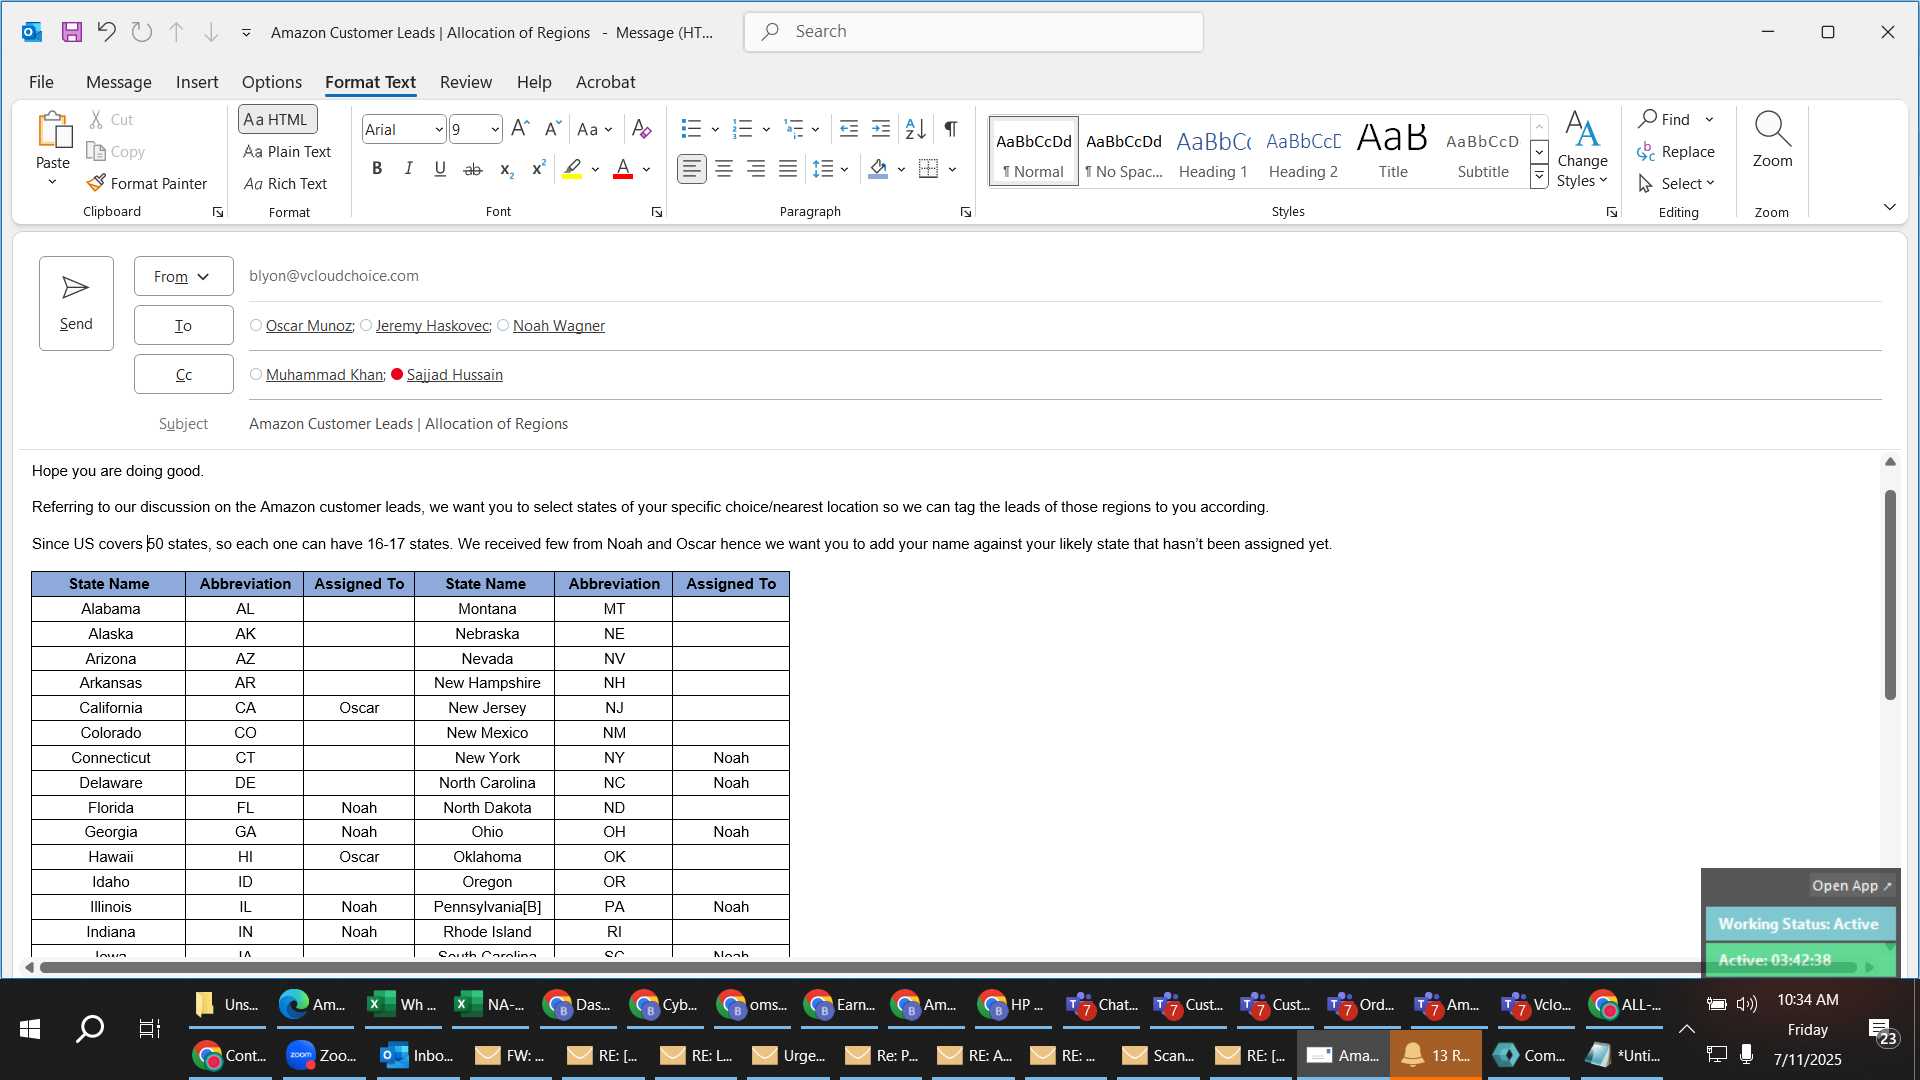Justify the text

click(x=788, y=169)
